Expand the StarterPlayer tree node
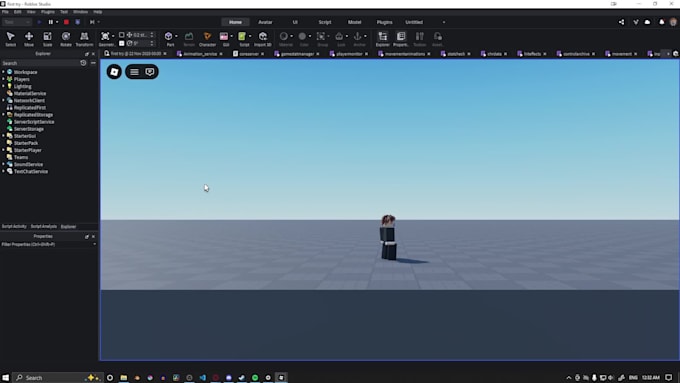This screenshot has width=680, height=383. 3,150
